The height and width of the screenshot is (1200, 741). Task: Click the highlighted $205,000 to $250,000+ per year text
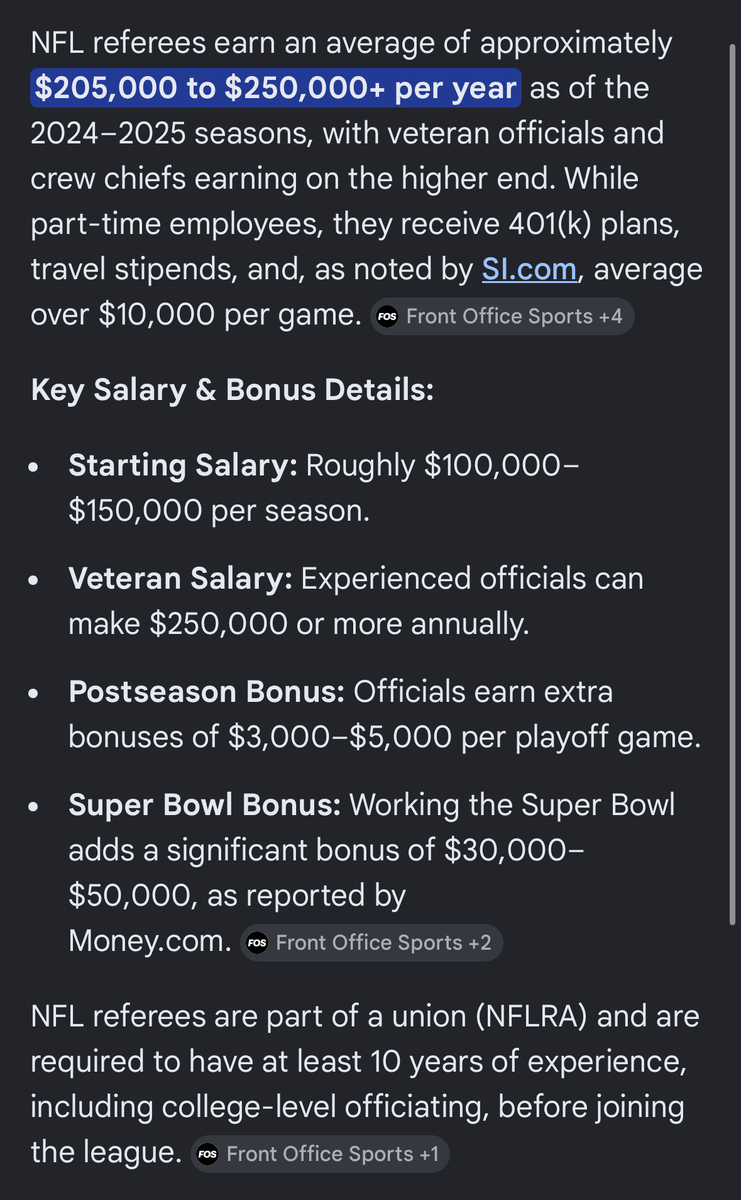point(275,88)
